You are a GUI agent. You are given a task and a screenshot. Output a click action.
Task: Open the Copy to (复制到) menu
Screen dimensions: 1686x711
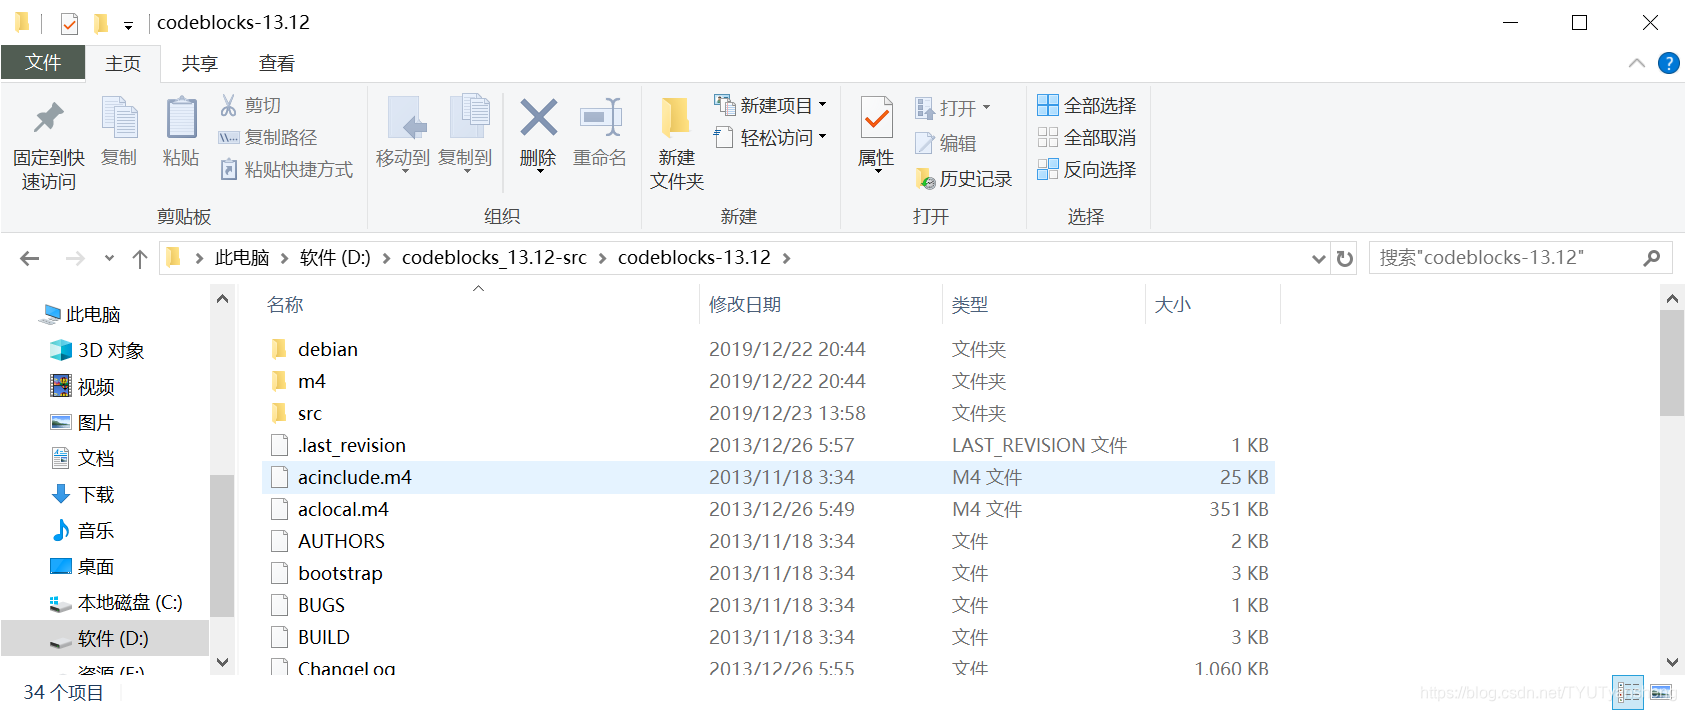click(465, 133)
